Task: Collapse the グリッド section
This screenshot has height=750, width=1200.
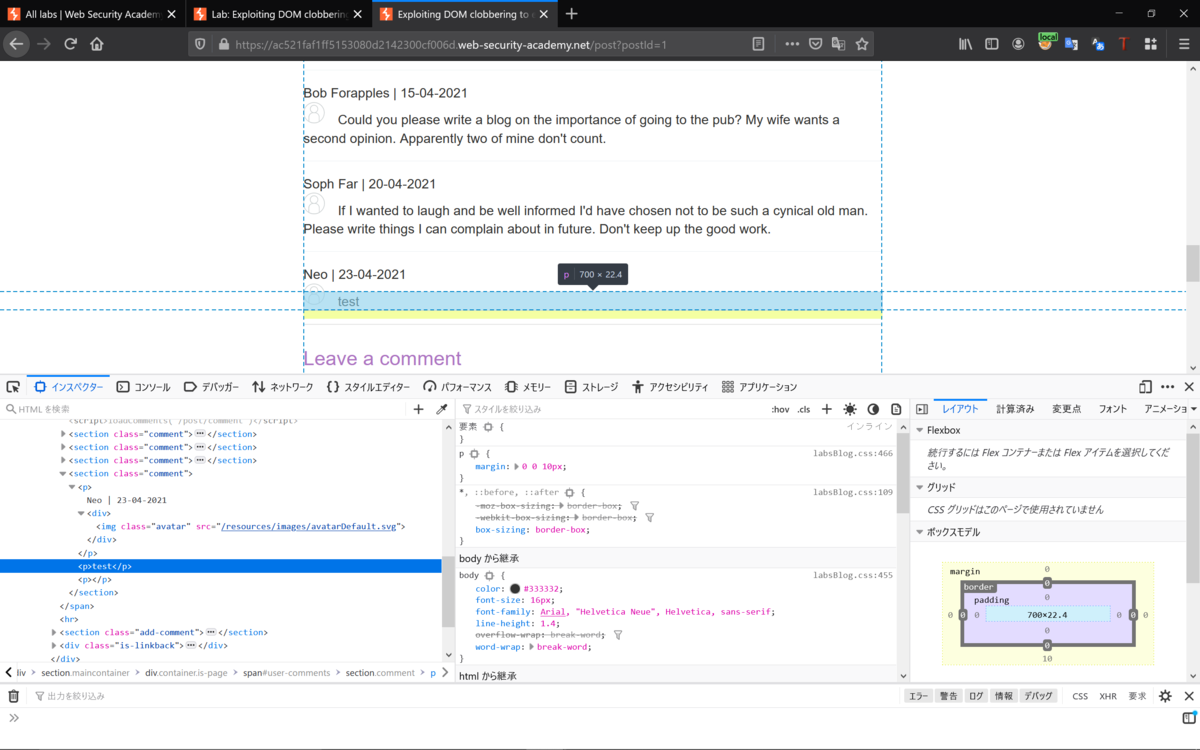Action: tap(919, 487)
